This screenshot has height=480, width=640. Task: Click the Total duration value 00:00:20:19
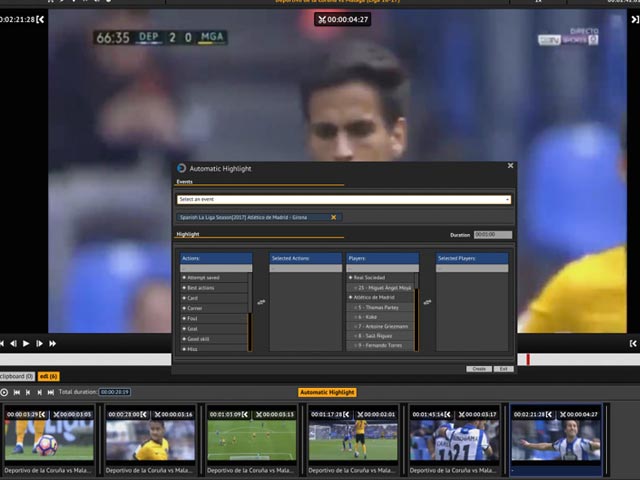pos(115,392)
